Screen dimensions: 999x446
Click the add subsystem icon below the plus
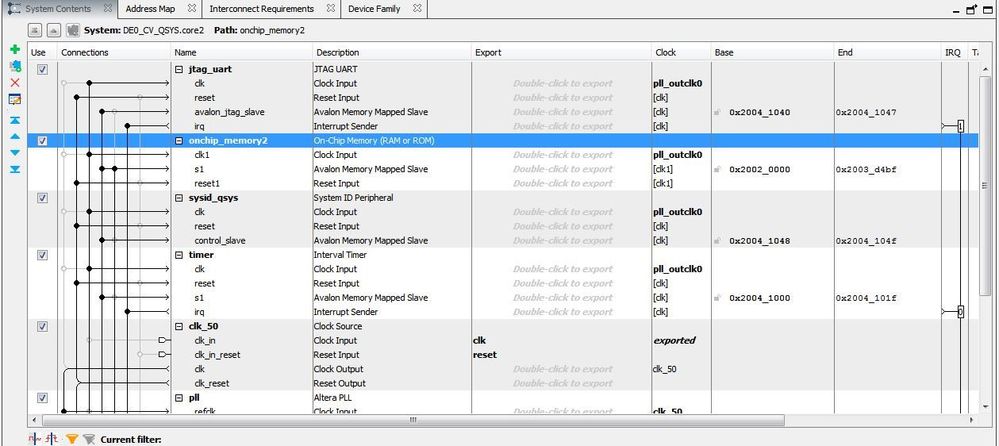pyautogui.click(x=15, y=66)
